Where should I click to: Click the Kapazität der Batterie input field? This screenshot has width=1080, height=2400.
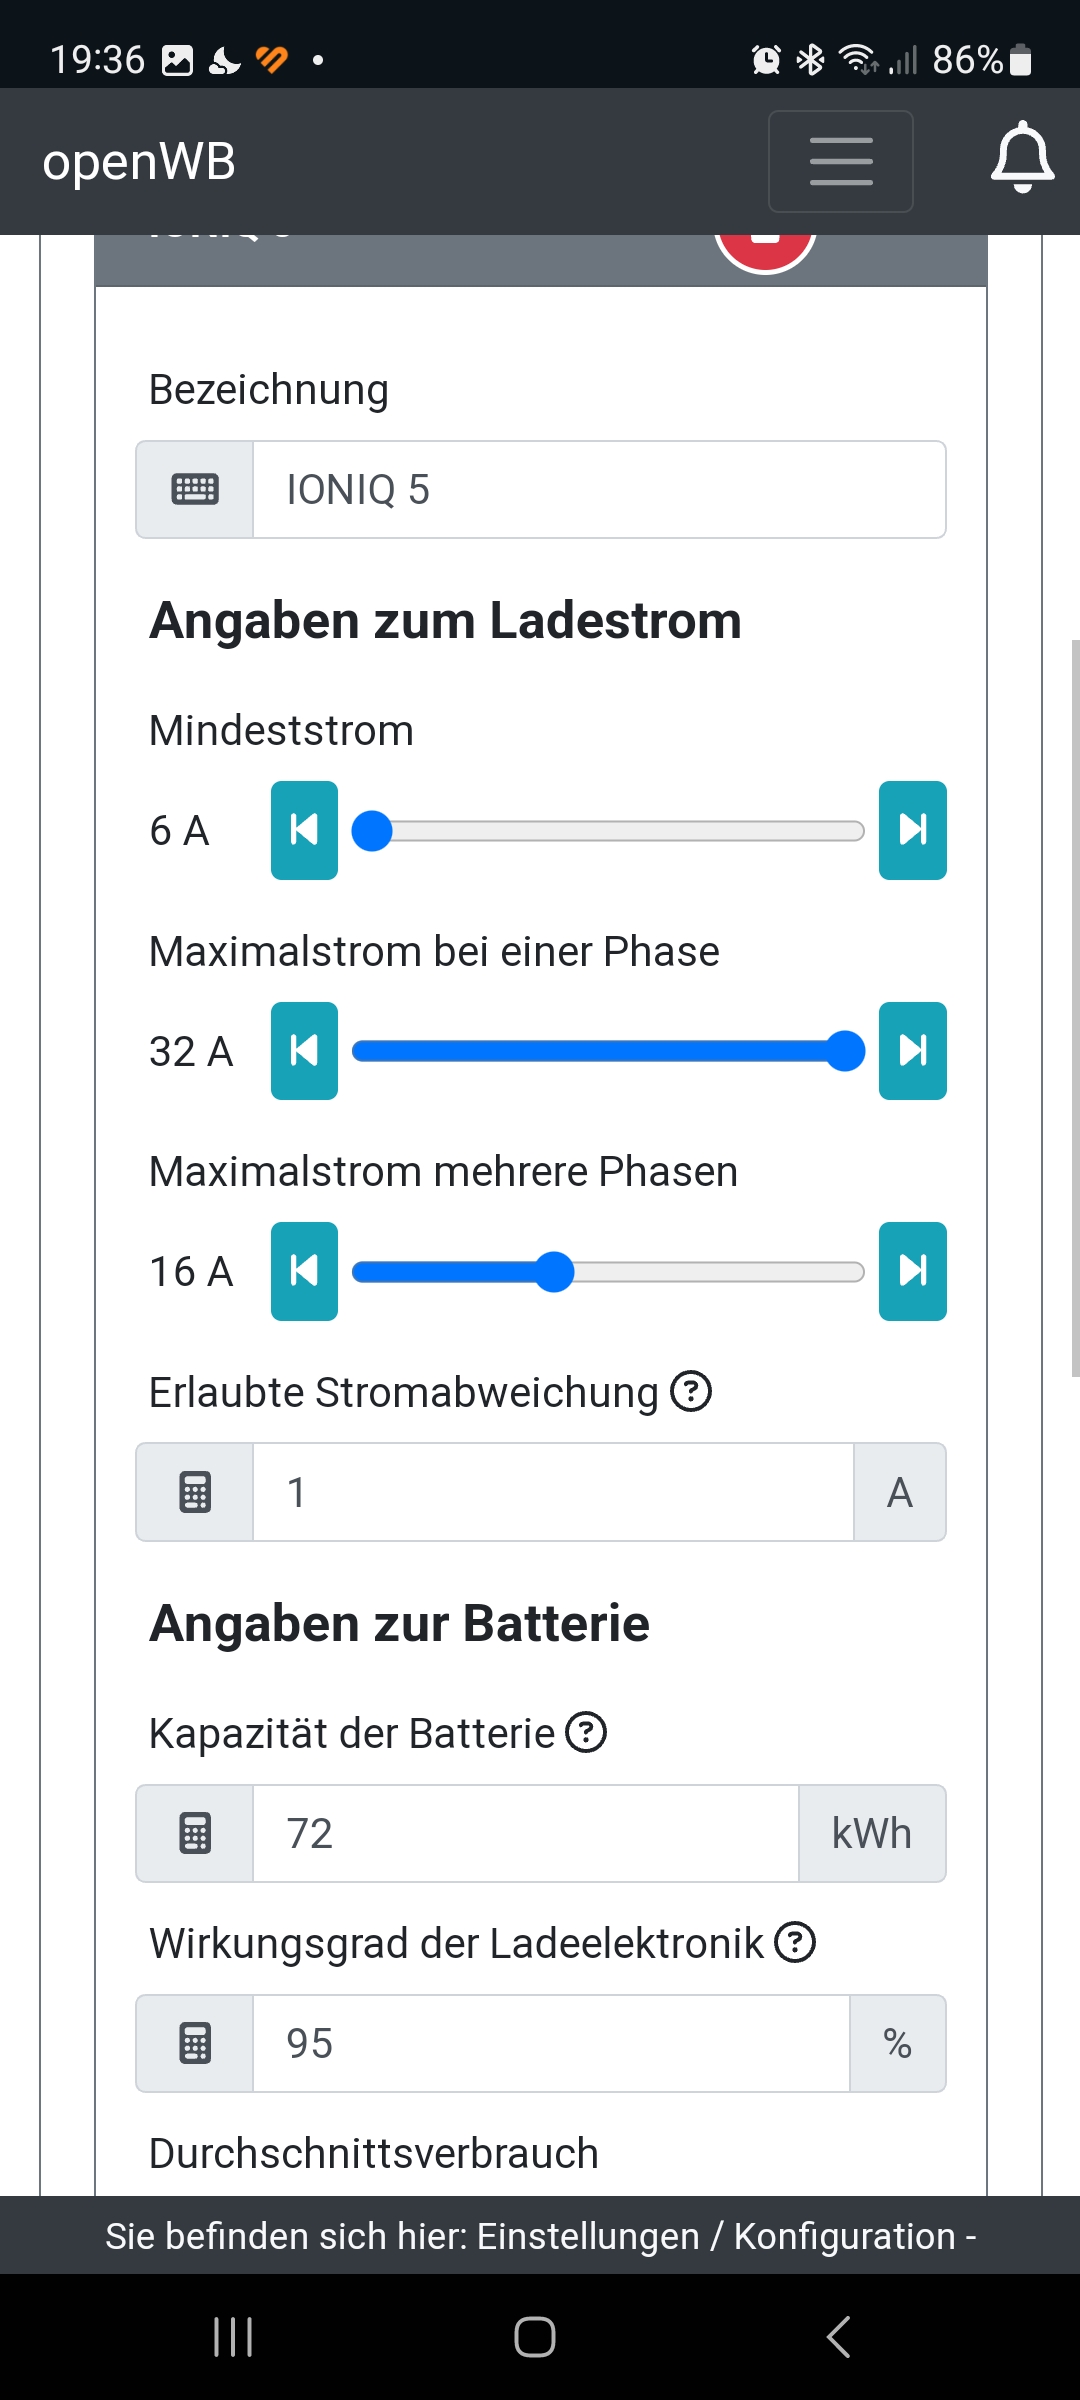[525, 1834]
